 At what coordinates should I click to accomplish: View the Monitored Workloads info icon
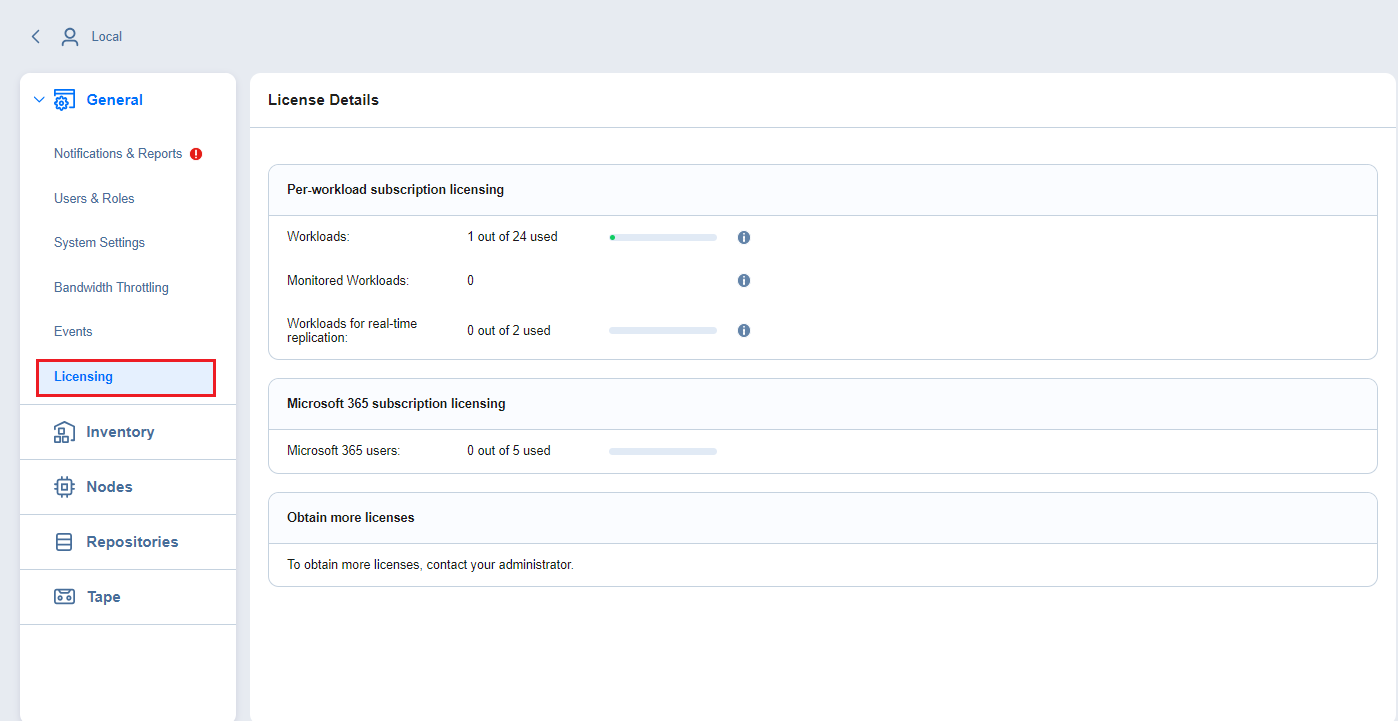pos(743,280)
